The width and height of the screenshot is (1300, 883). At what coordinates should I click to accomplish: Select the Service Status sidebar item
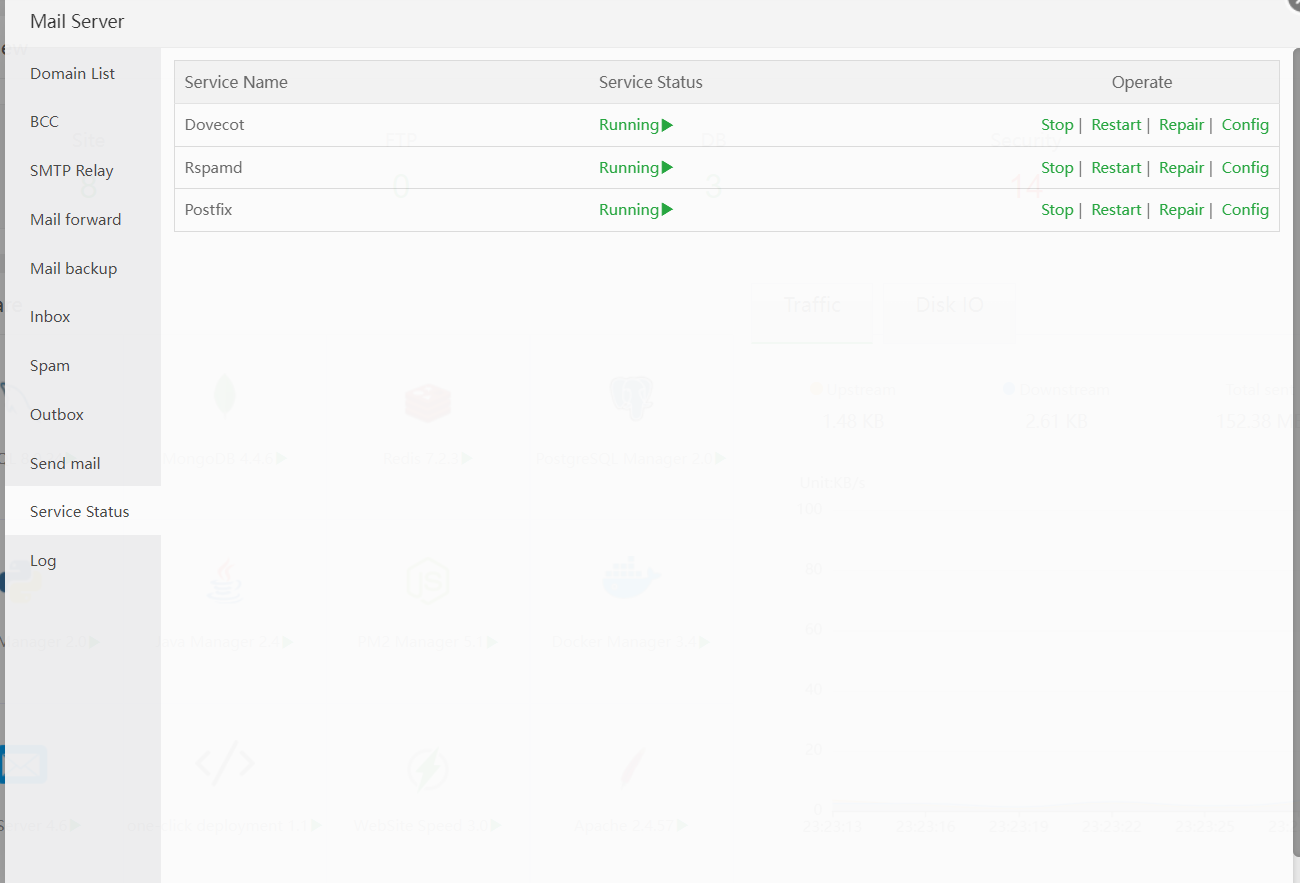(x=82, y=511)
